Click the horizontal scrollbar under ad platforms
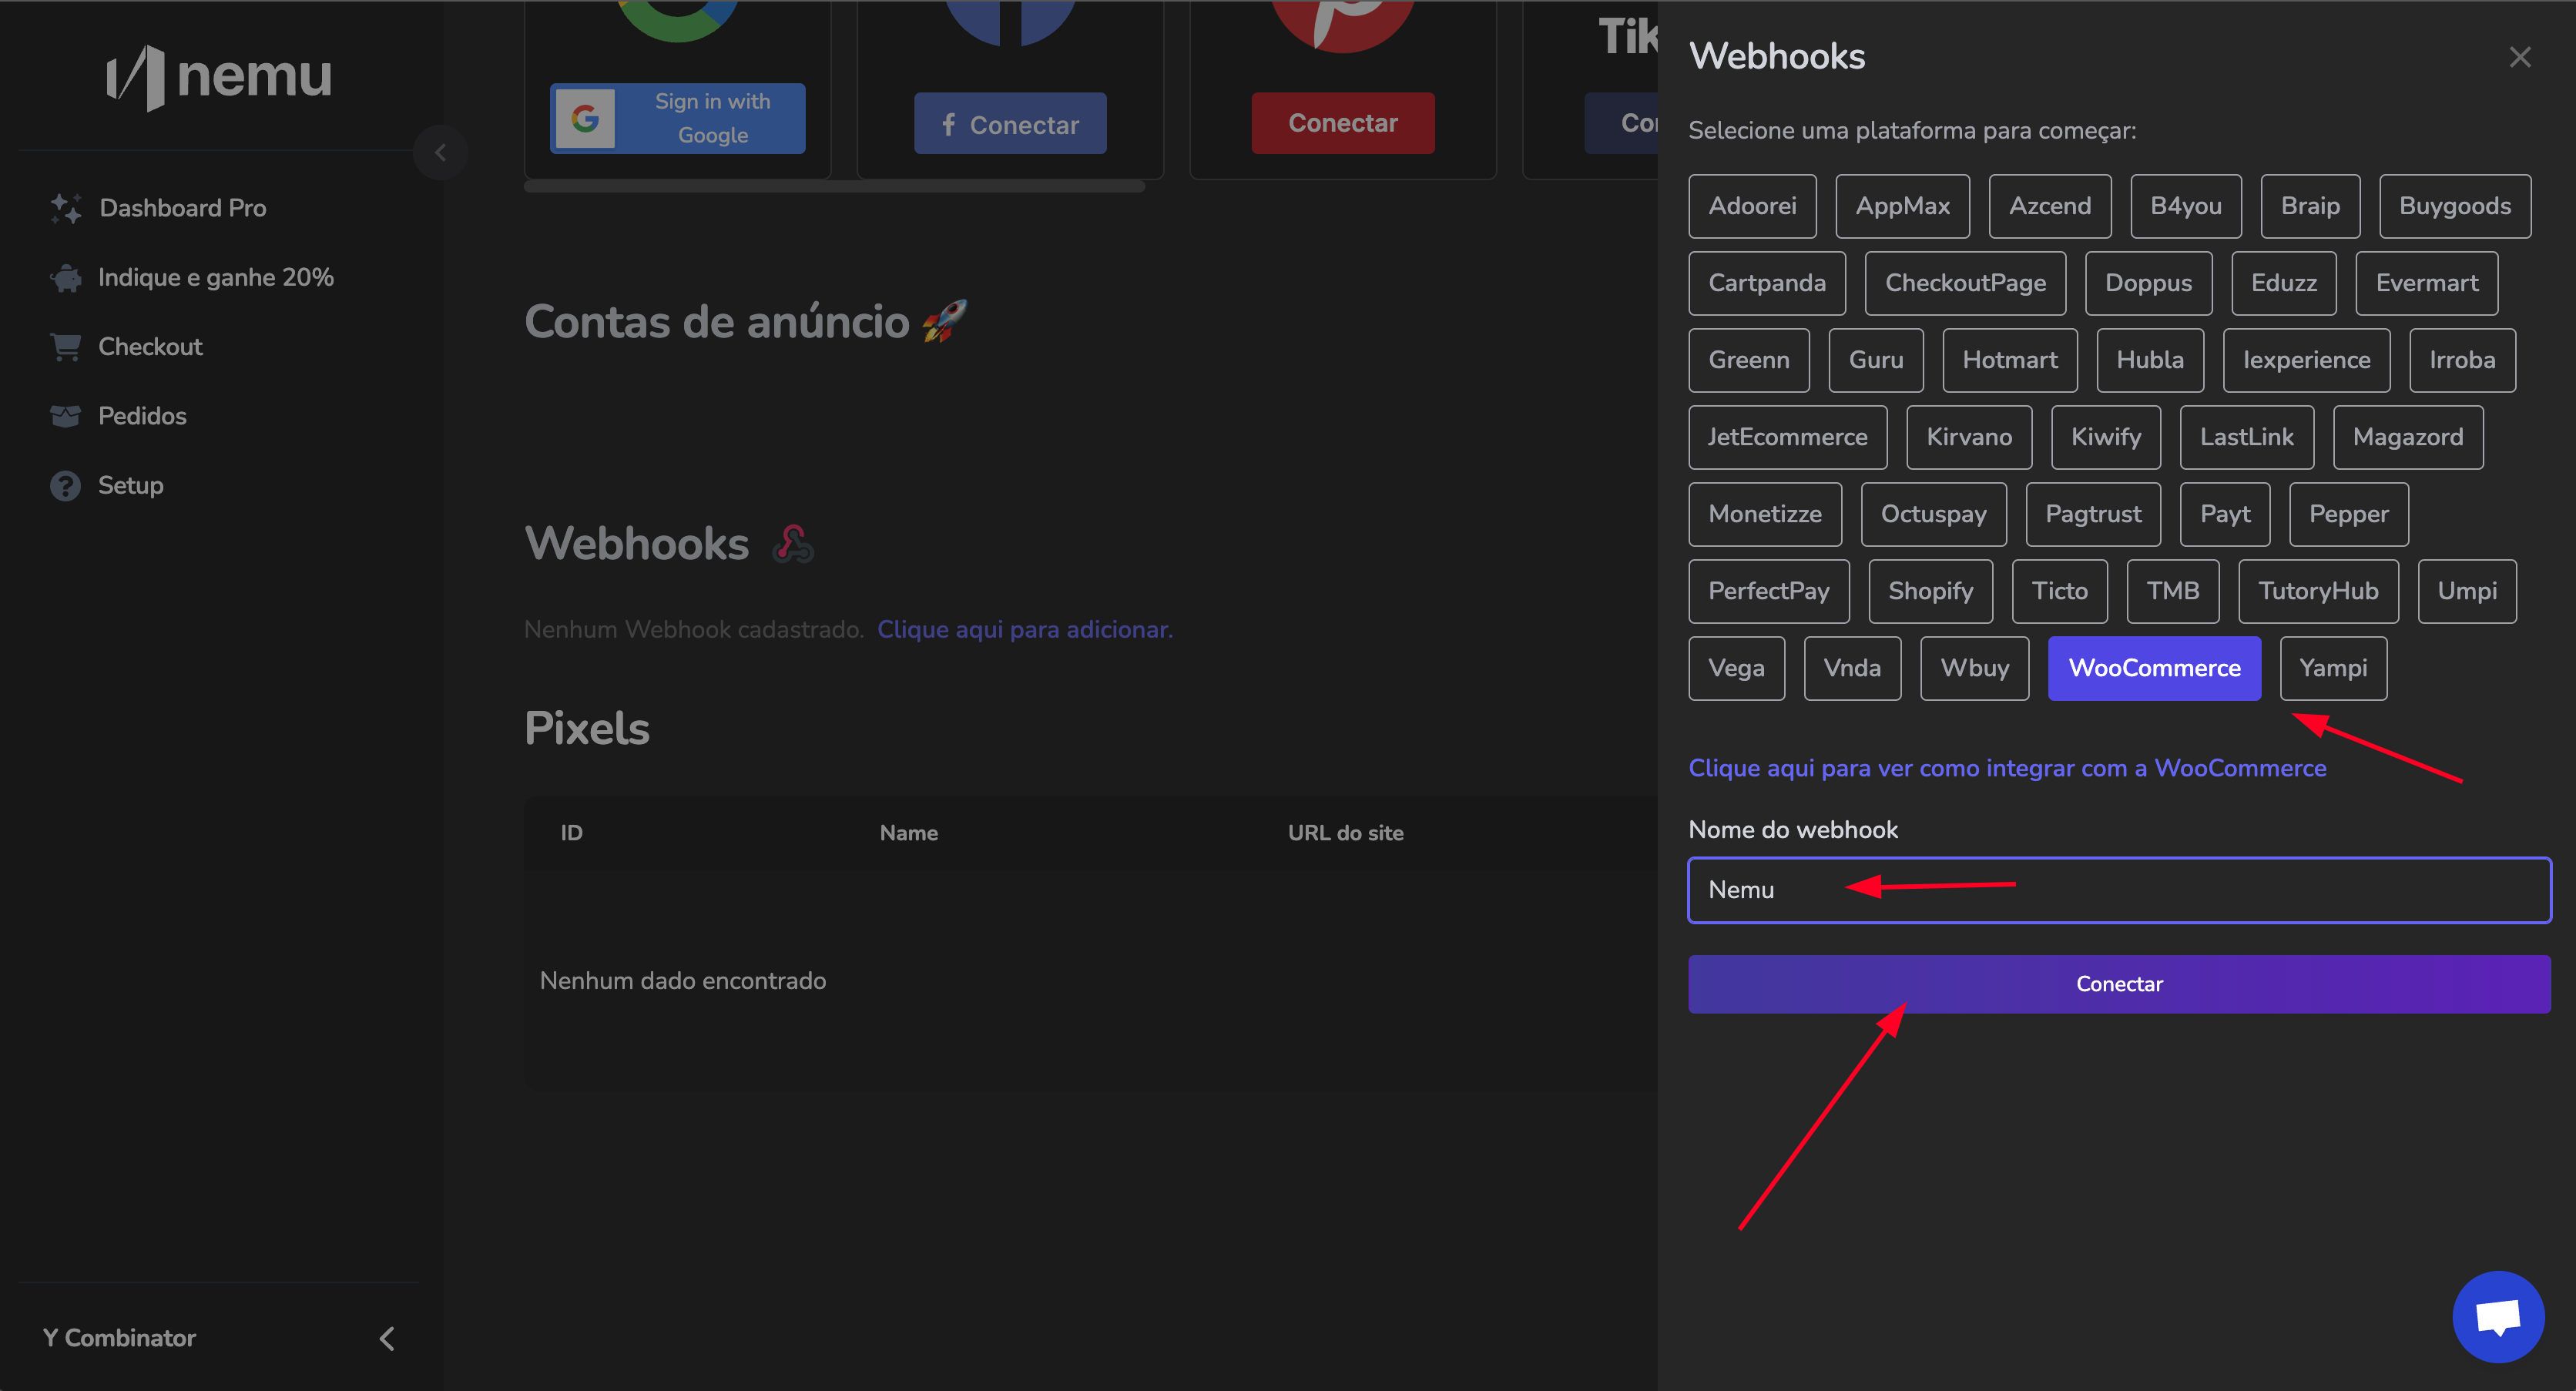 834,186
